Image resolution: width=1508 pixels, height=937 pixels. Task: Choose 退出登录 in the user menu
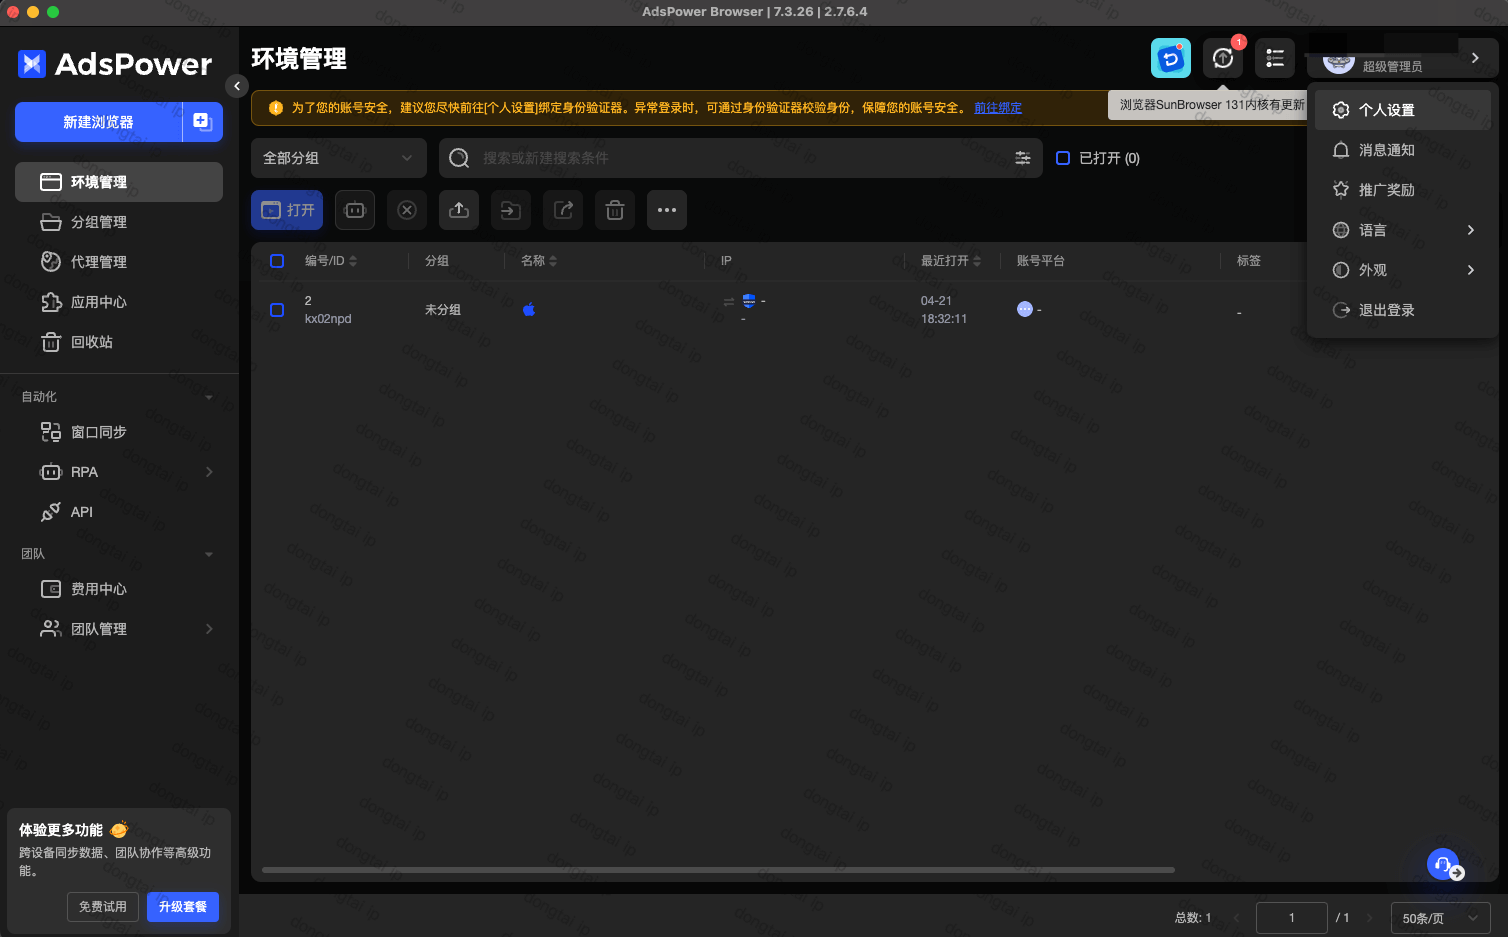[x=1386, y=310]
